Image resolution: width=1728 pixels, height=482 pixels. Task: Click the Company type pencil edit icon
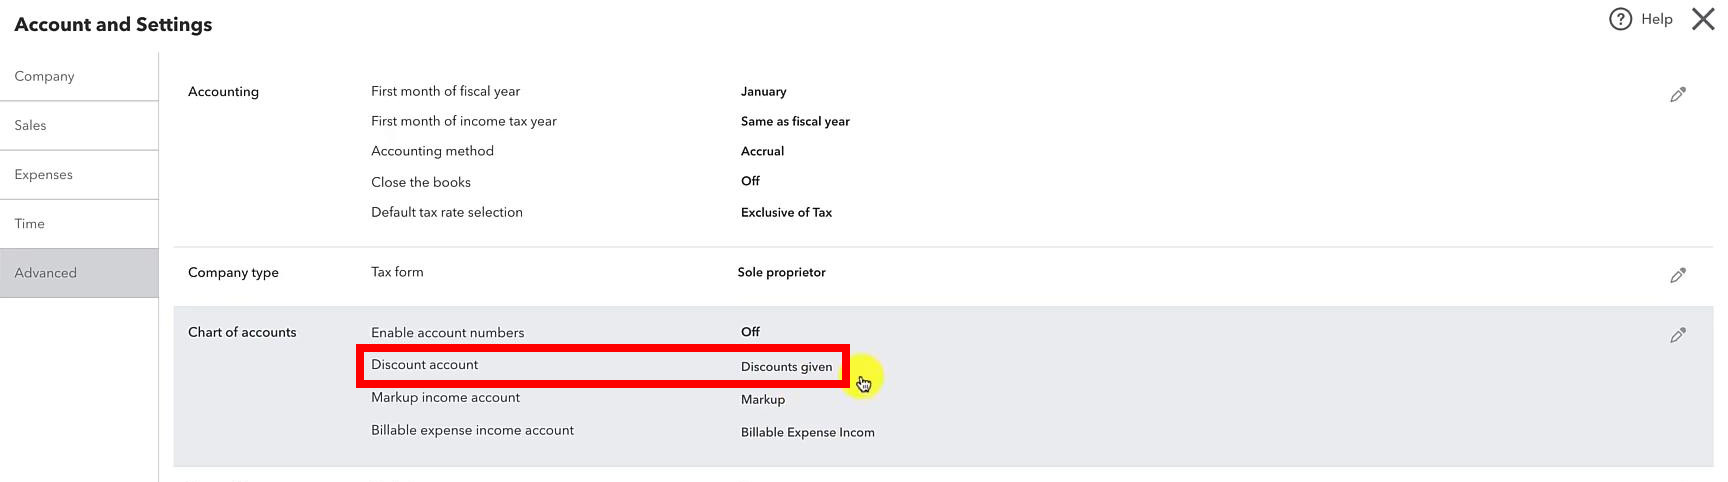click(1678, 275)
